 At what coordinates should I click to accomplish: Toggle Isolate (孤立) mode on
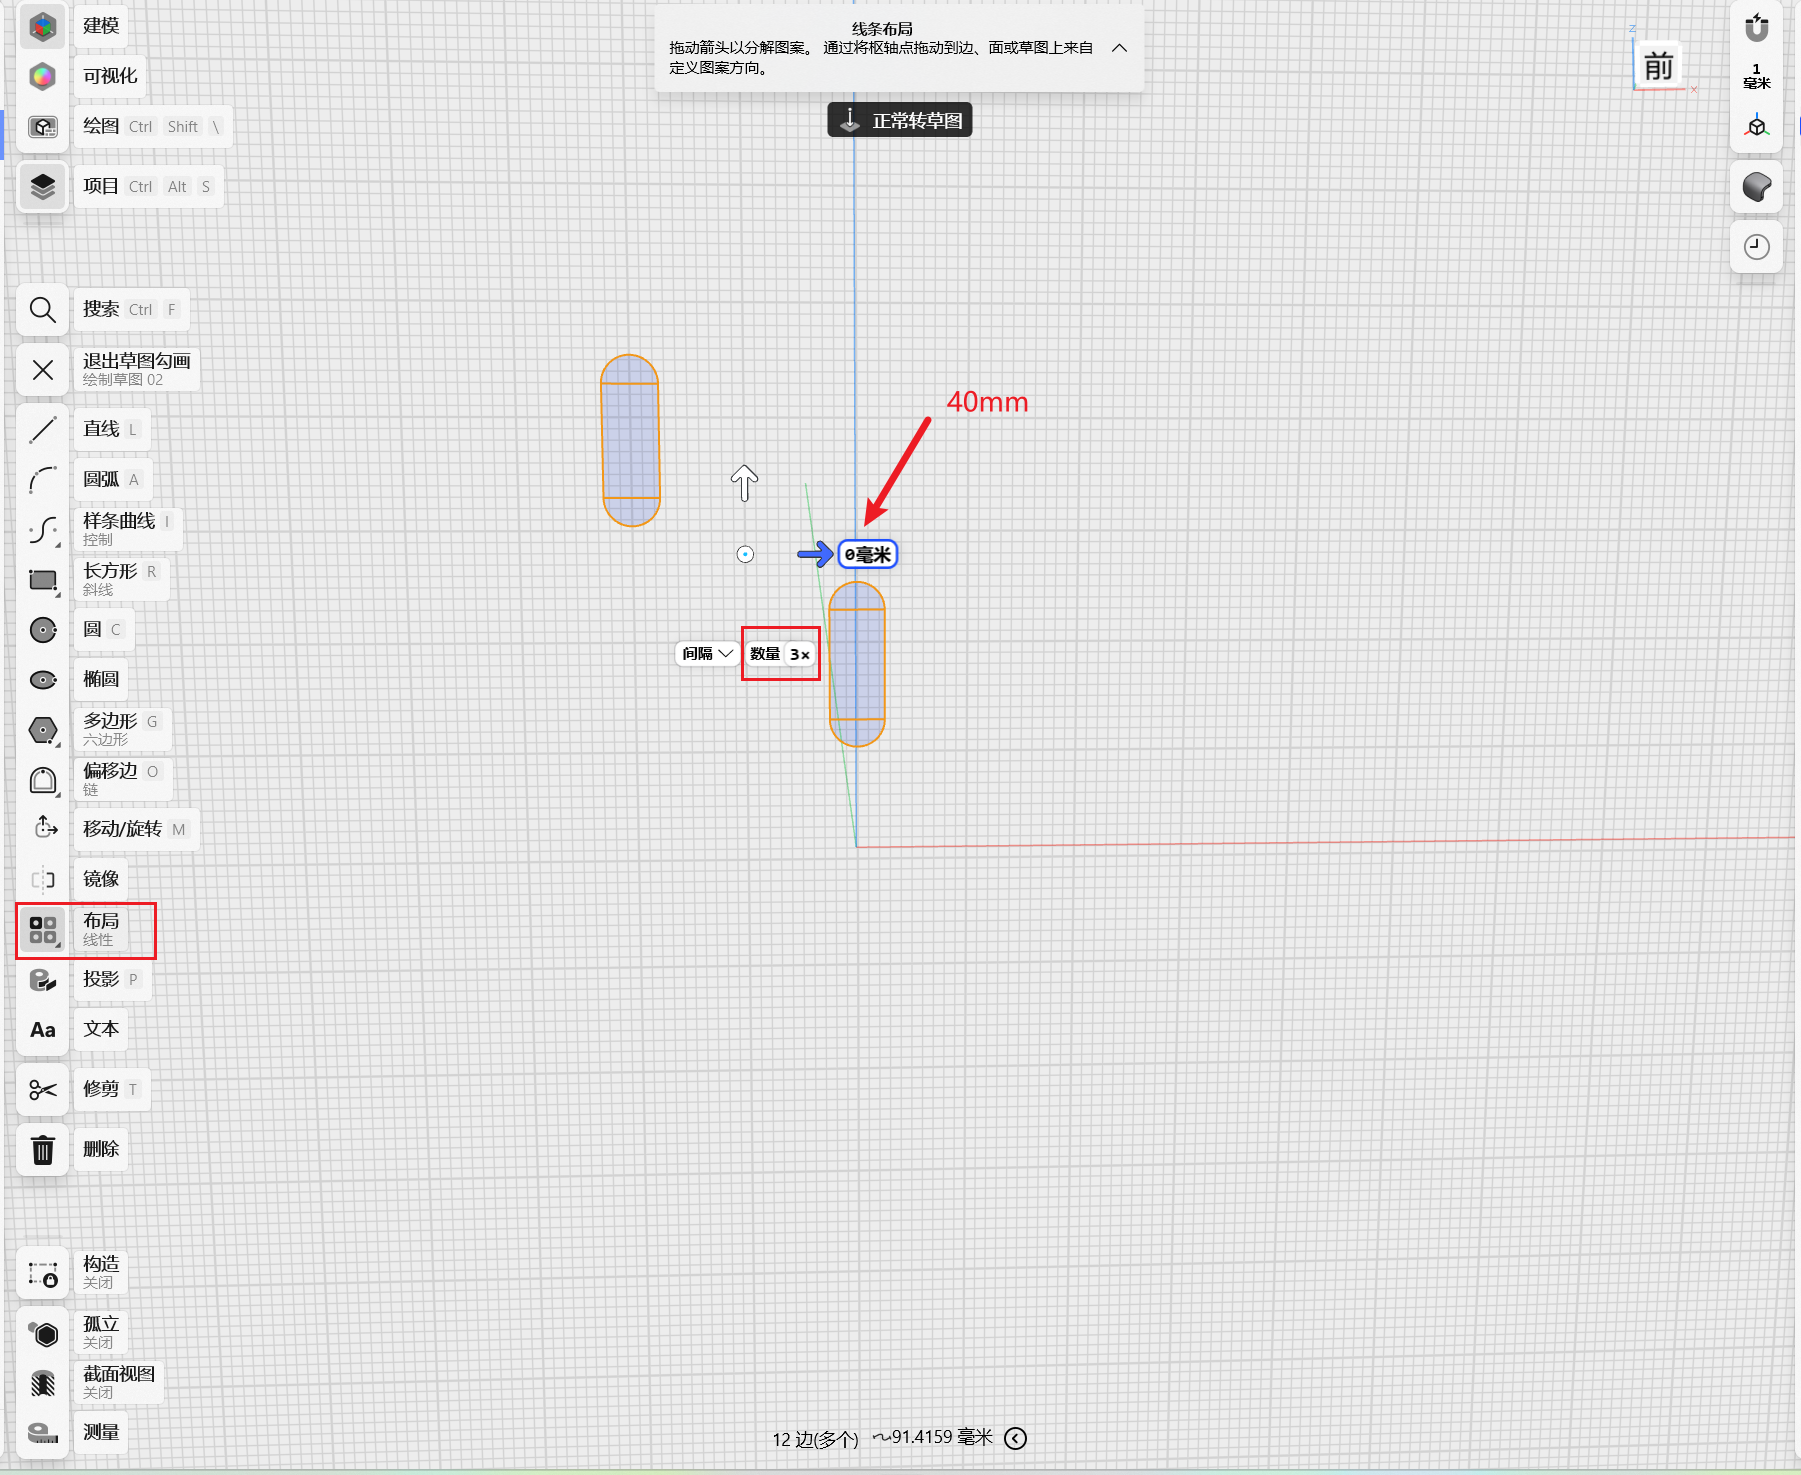pyautogui.click(x=42, y=1333)
